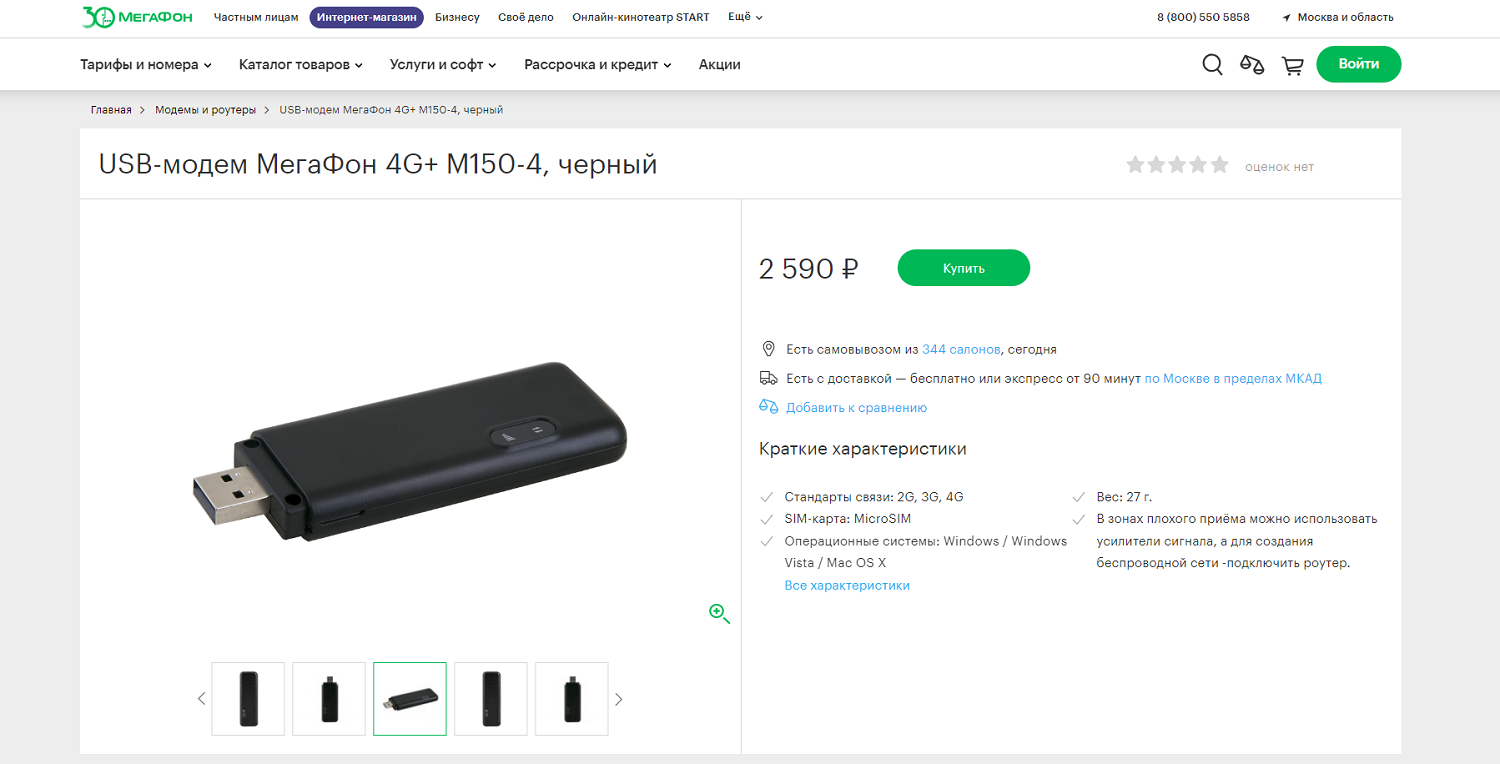
Task: Expand Рассрочка и кредит menu
Action: coord(598,64)
